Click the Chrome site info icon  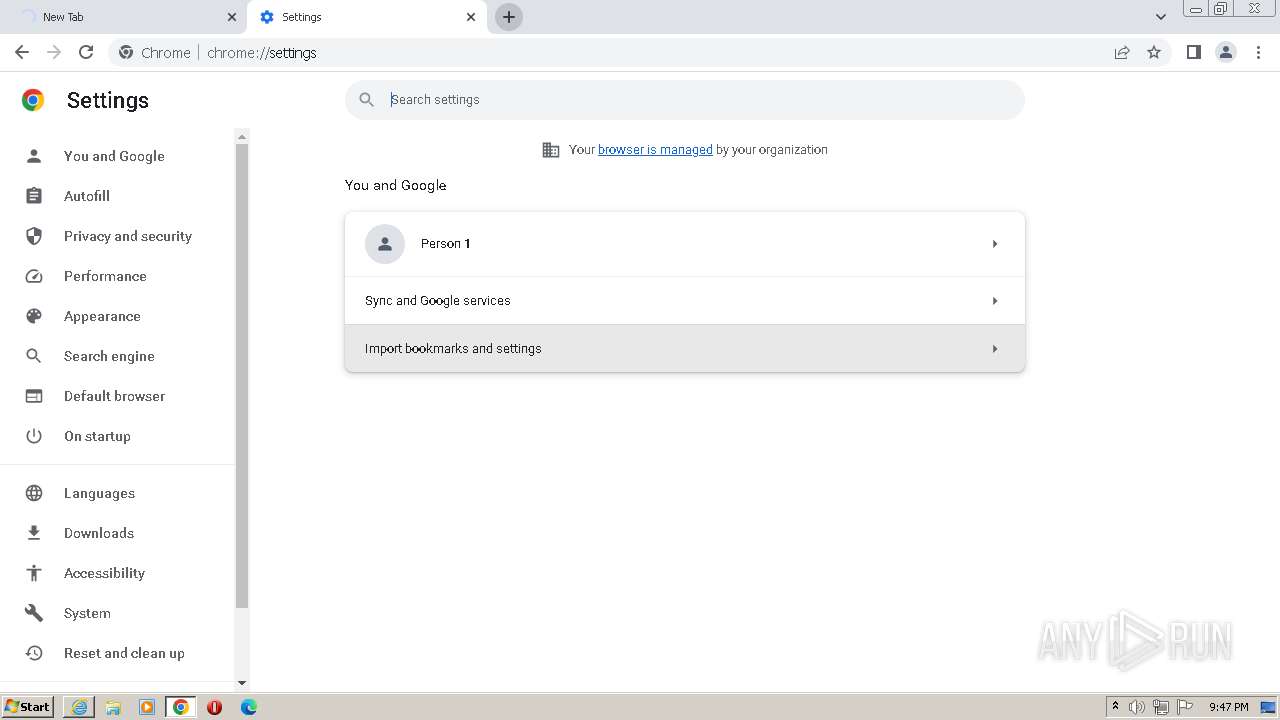[126, 52]
